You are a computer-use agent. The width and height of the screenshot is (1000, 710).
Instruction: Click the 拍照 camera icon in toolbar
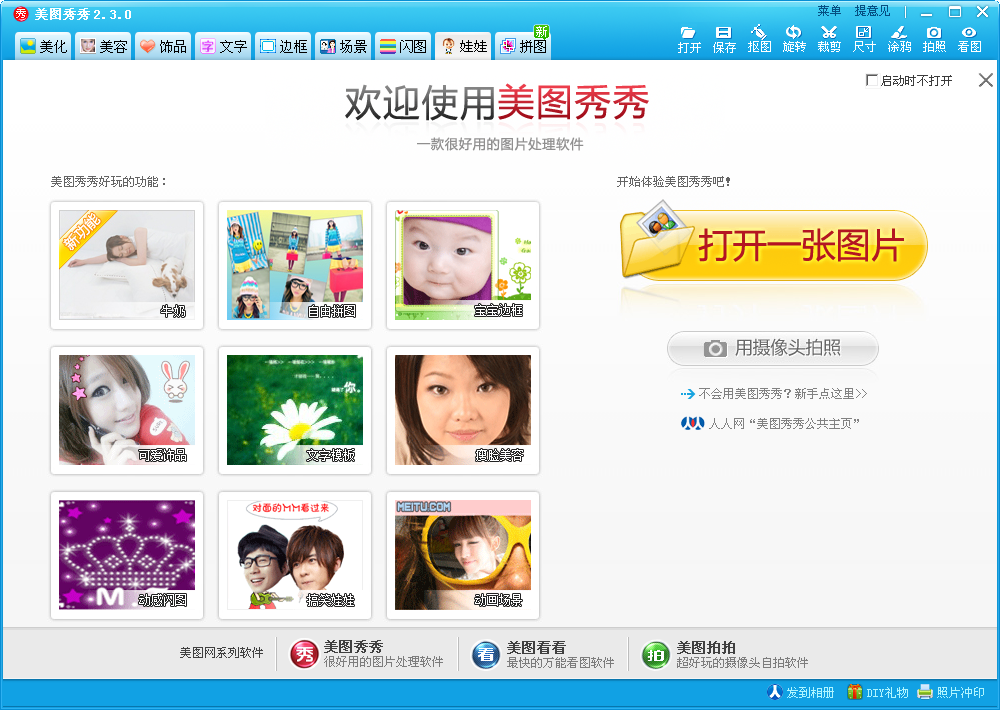(x=934, y=39)
